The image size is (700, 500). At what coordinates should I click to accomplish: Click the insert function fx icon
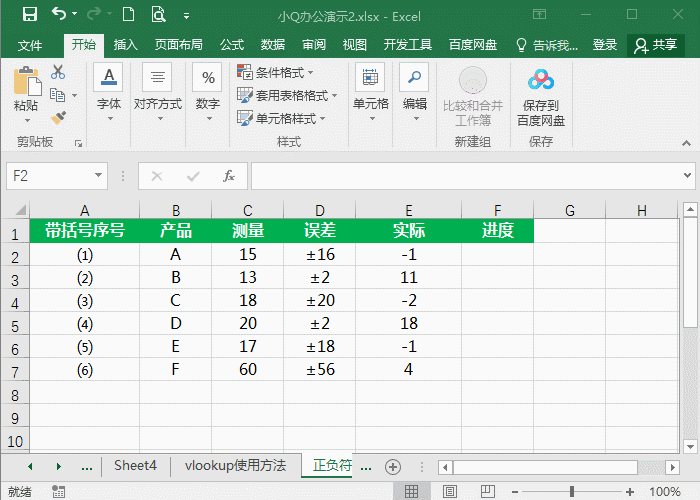[x=229, y=176]
